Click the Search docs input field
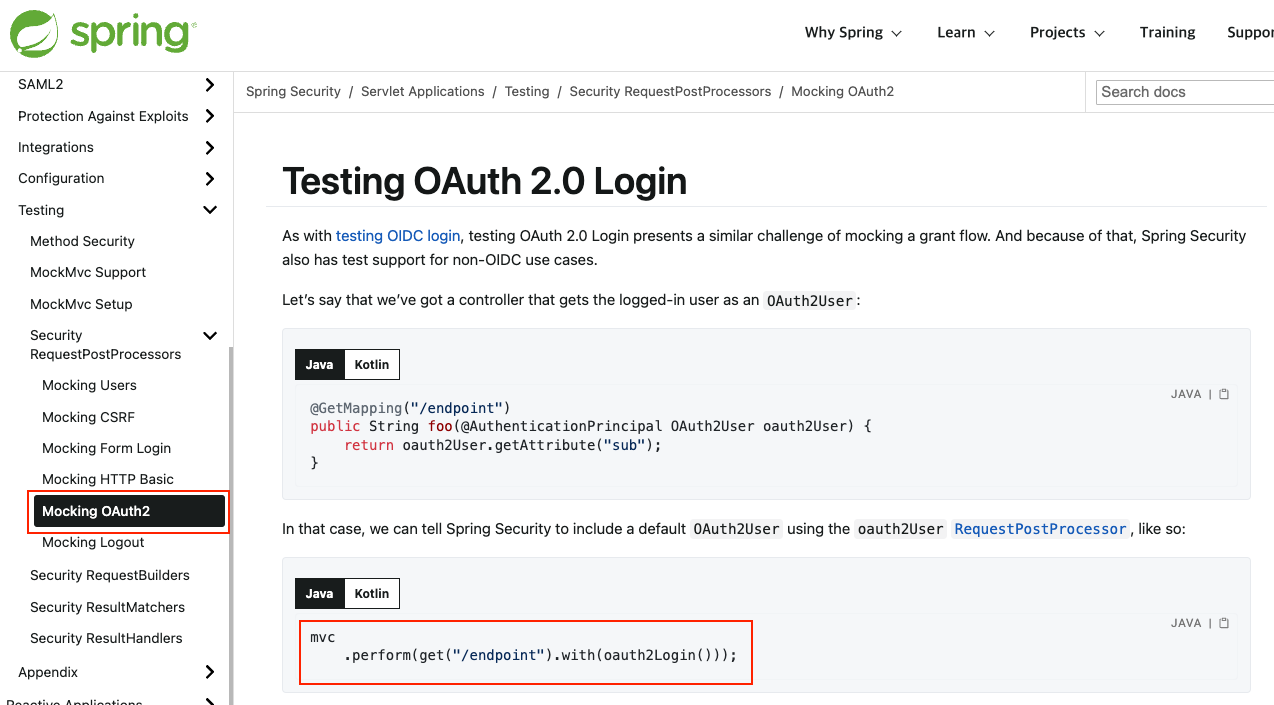Image resolution: width=1274 pixels, height=705 pixels. [x=1185, y=92]
